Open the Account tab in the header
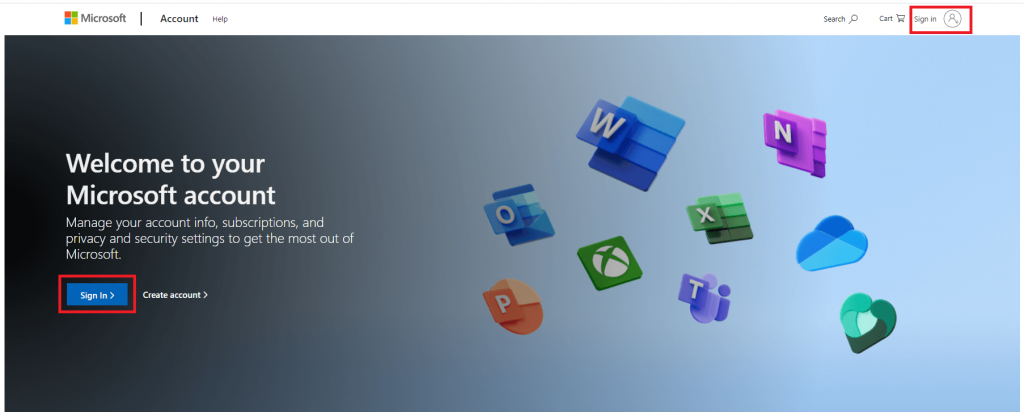This screenshot has width=1024, height=412. click(x=179, y=19)
